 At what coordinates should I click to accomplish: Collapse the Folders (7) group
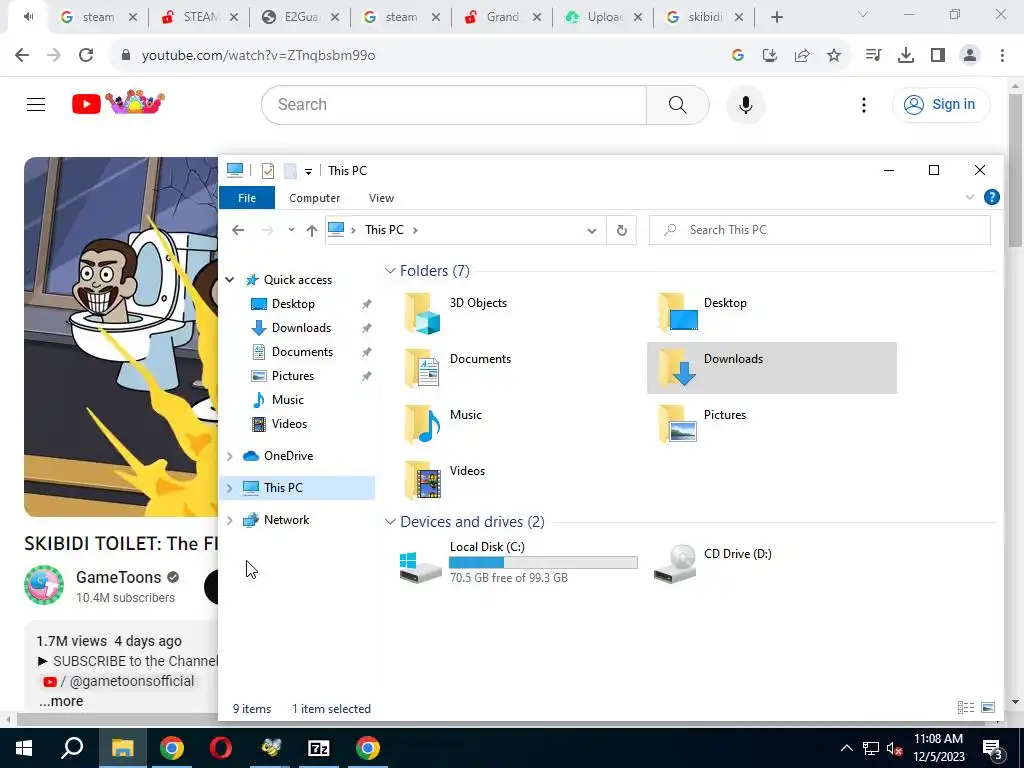tap(390, 270)
